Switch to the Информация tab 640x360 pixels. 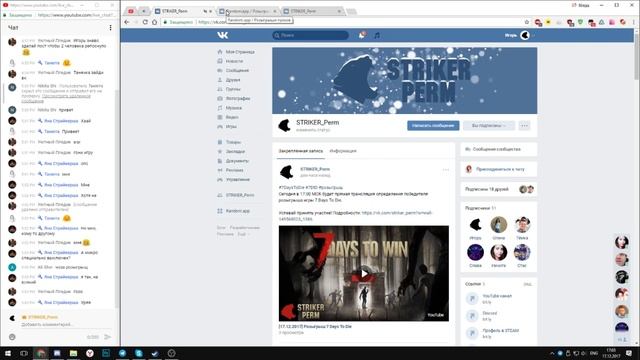343,151
